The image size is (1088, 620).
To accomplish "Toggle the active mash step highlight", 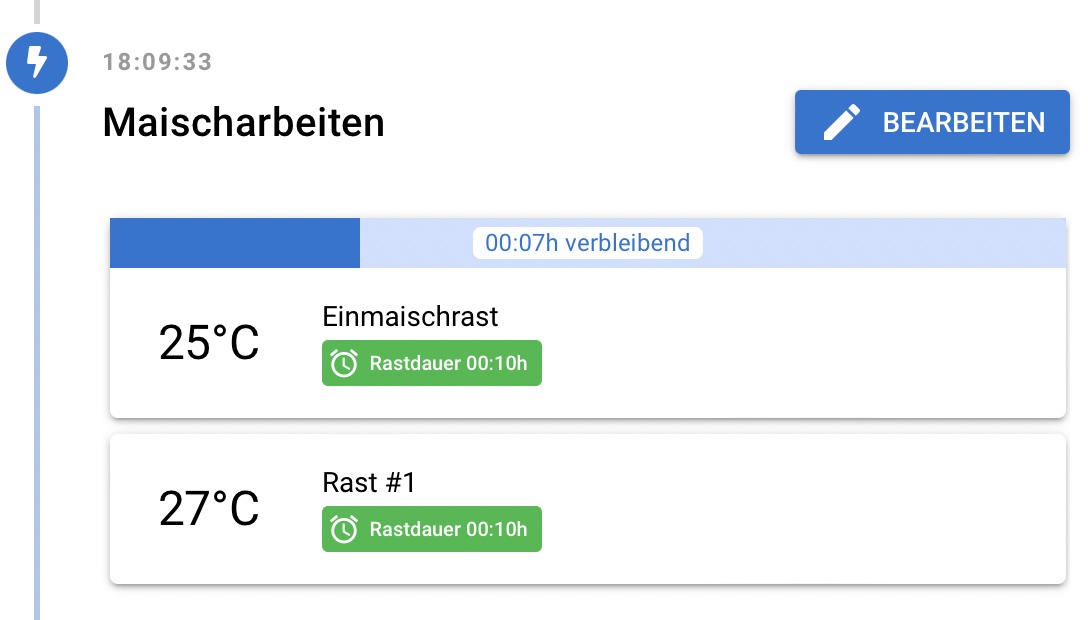I will pos(235,242).
